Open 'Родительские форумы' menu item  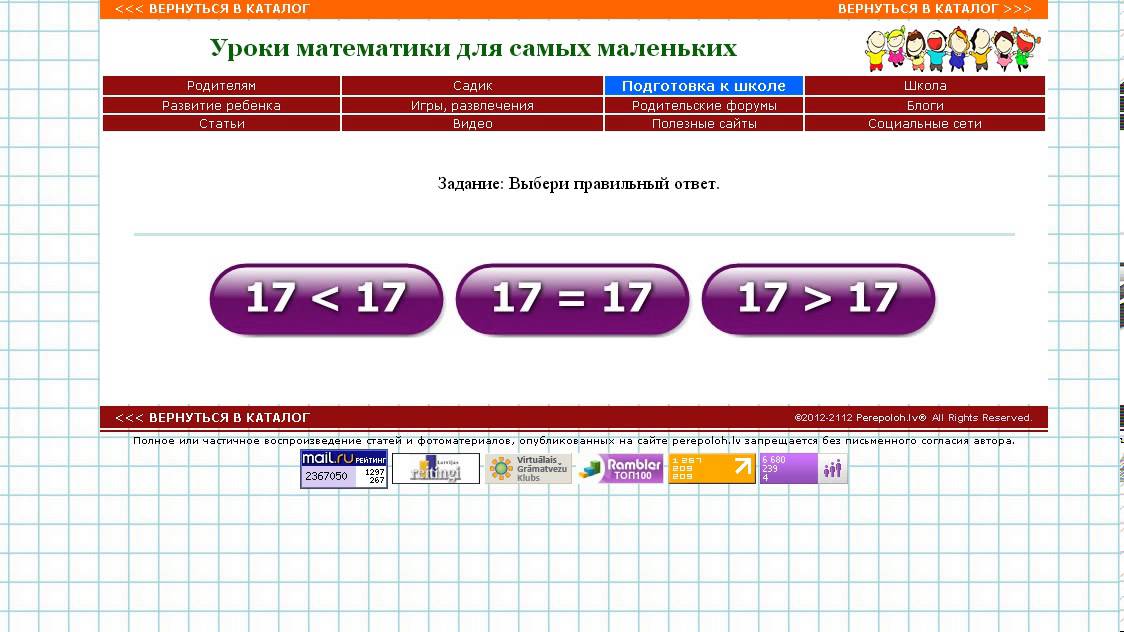[703, 105]
